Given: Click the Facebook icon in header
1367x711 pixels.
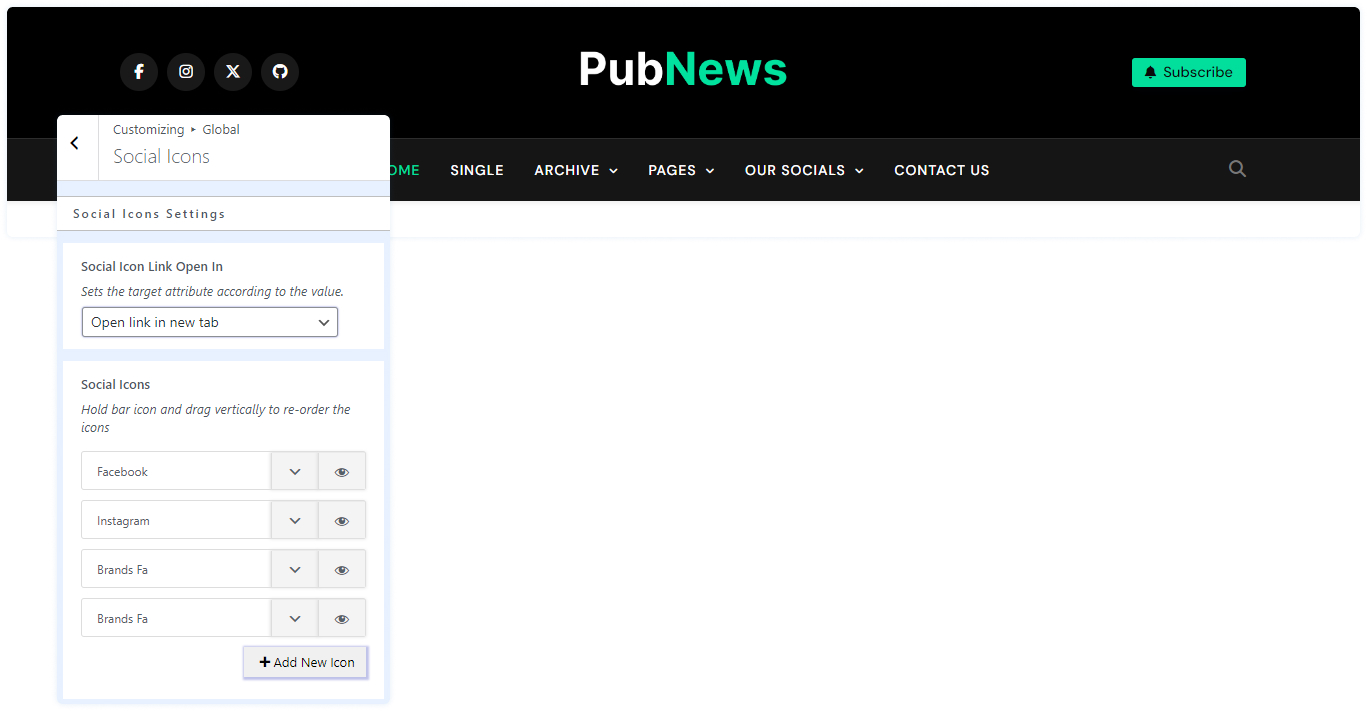Looking at the screenshot, I should click(139, 72).
